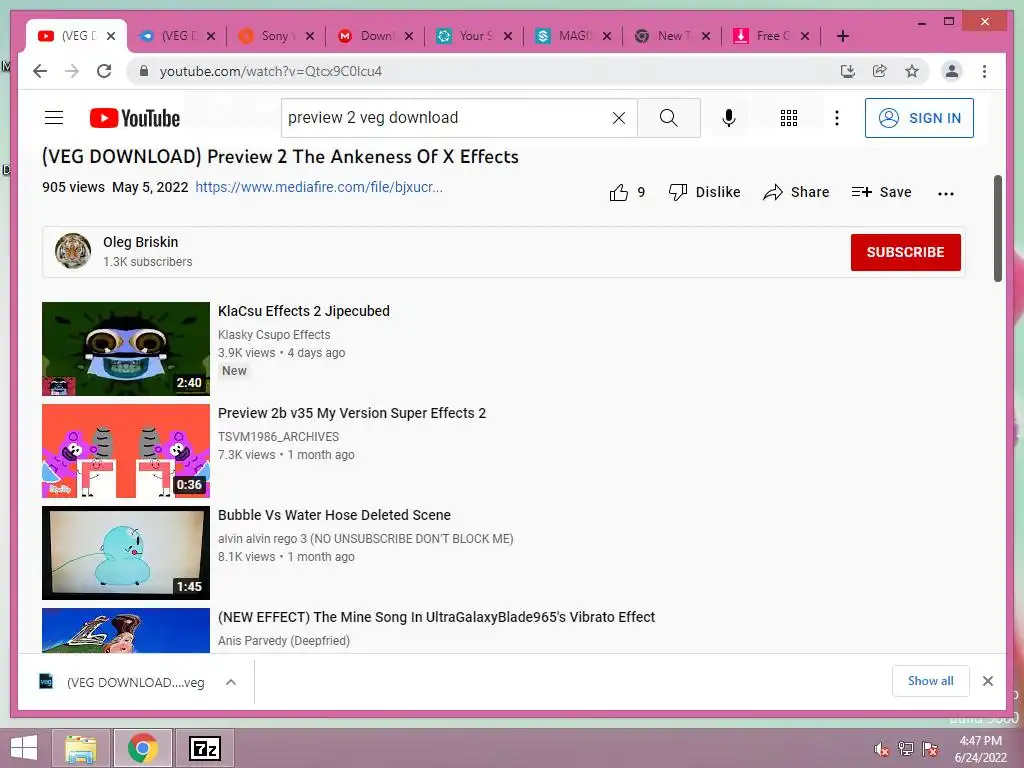Click the search magnifier button
This screenshot has height=768, width=1024.
coord(669,118)
